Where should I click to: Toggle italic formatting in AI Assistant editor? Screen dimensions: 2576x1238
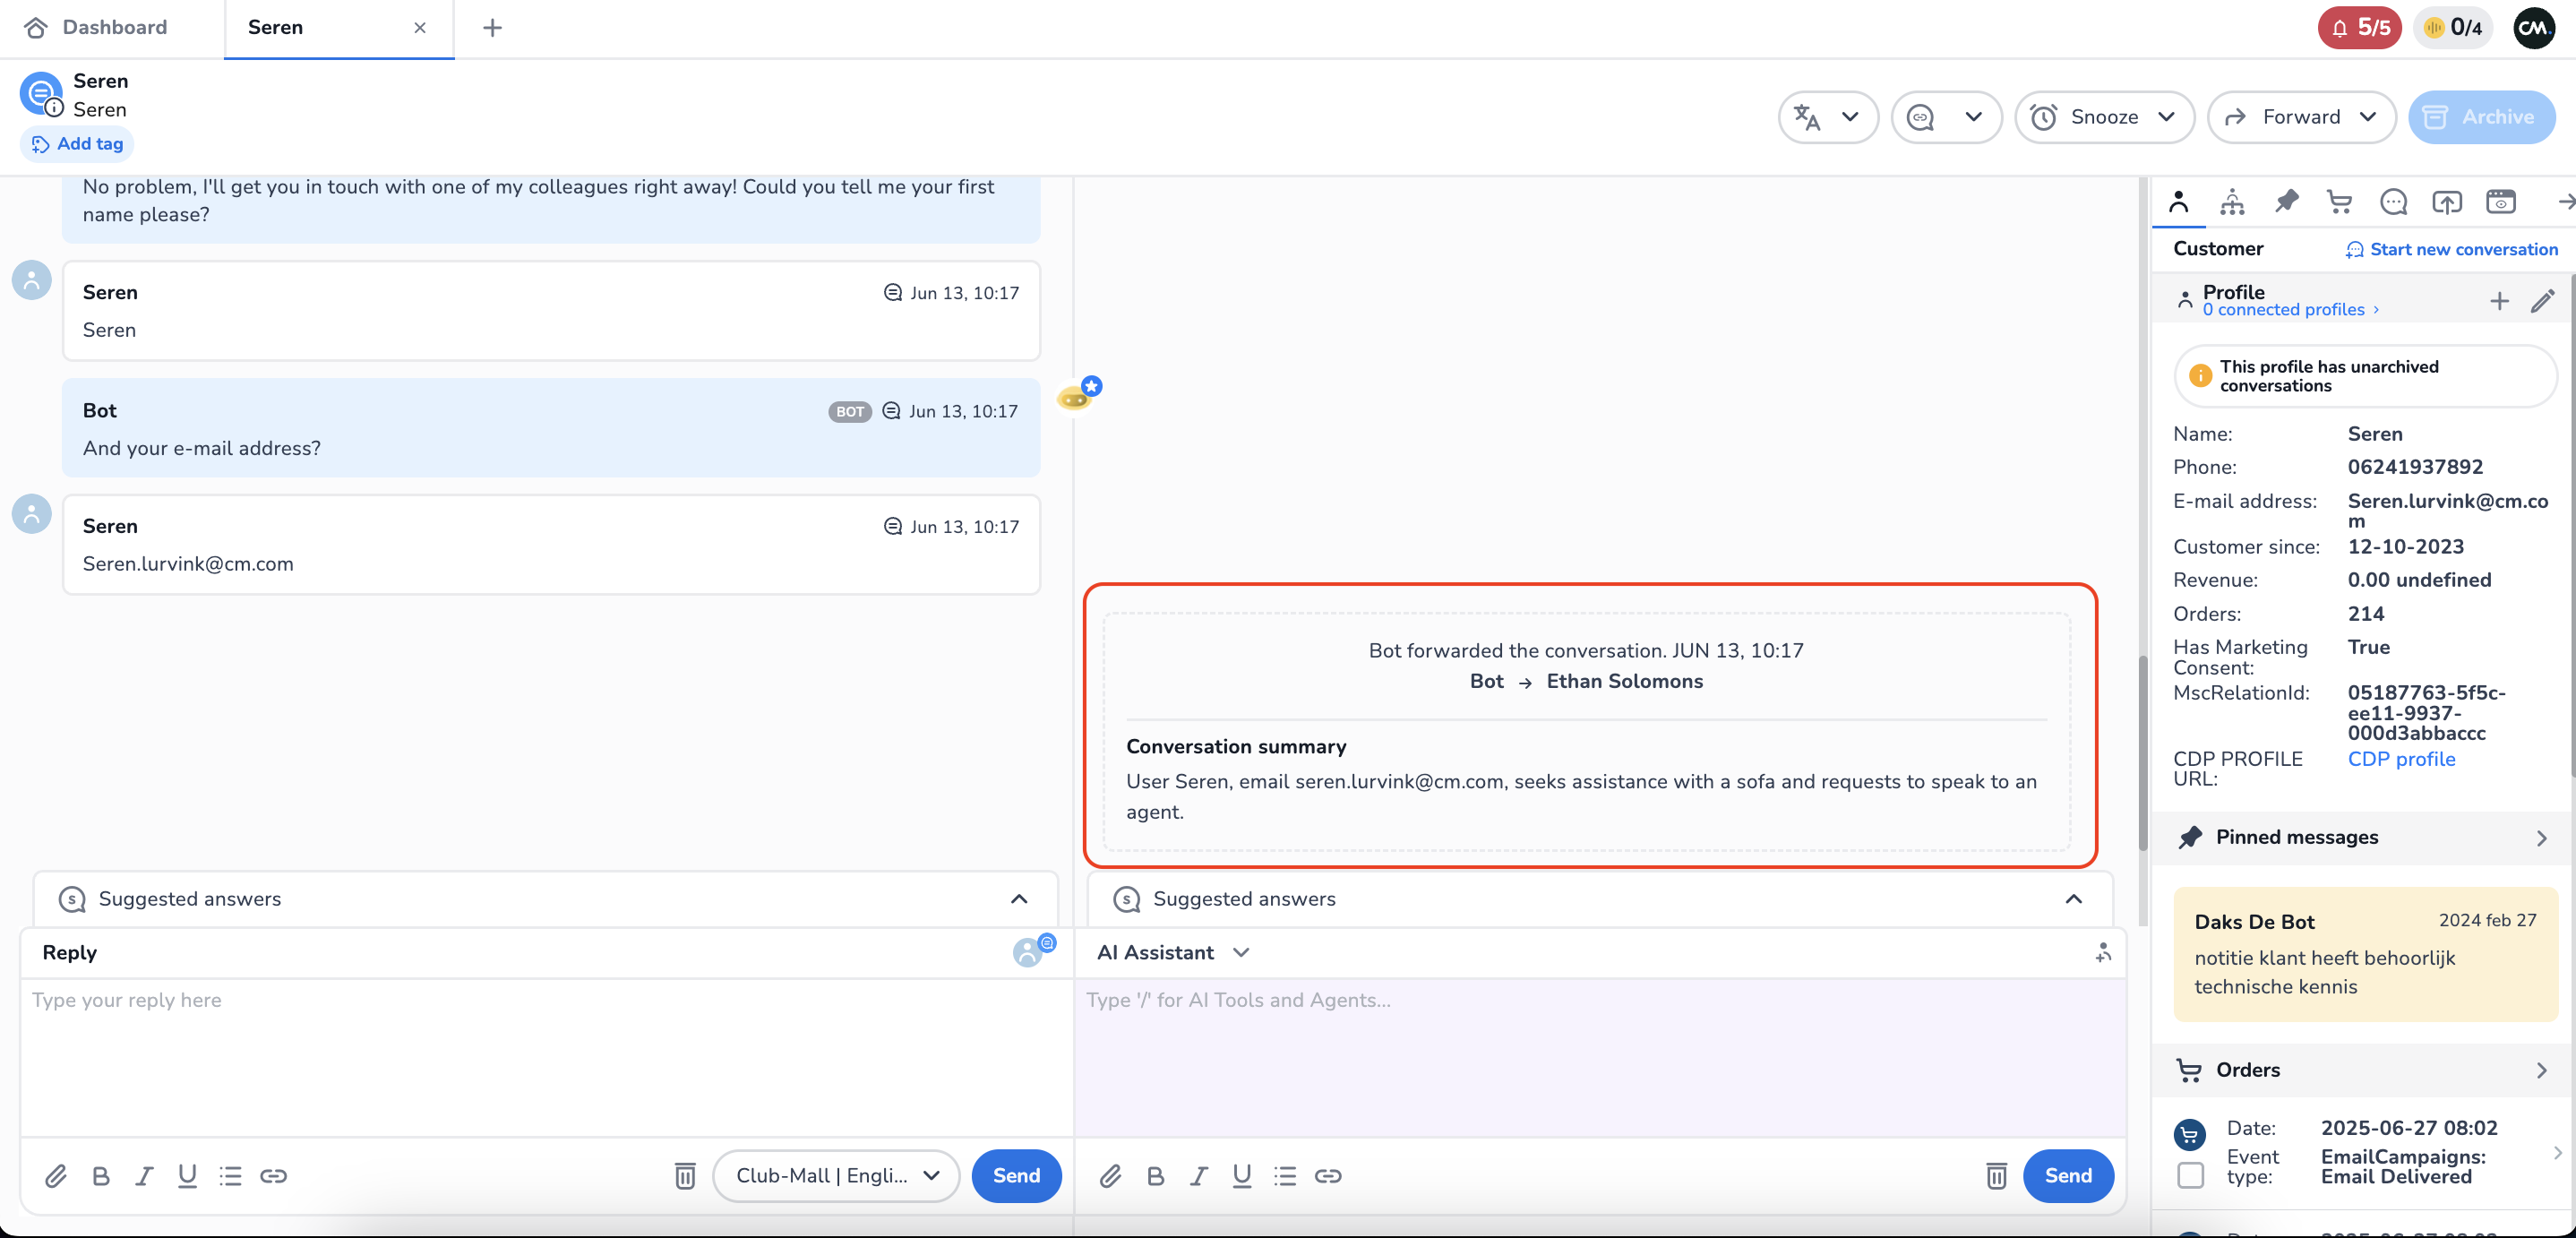[1198, 1176]
